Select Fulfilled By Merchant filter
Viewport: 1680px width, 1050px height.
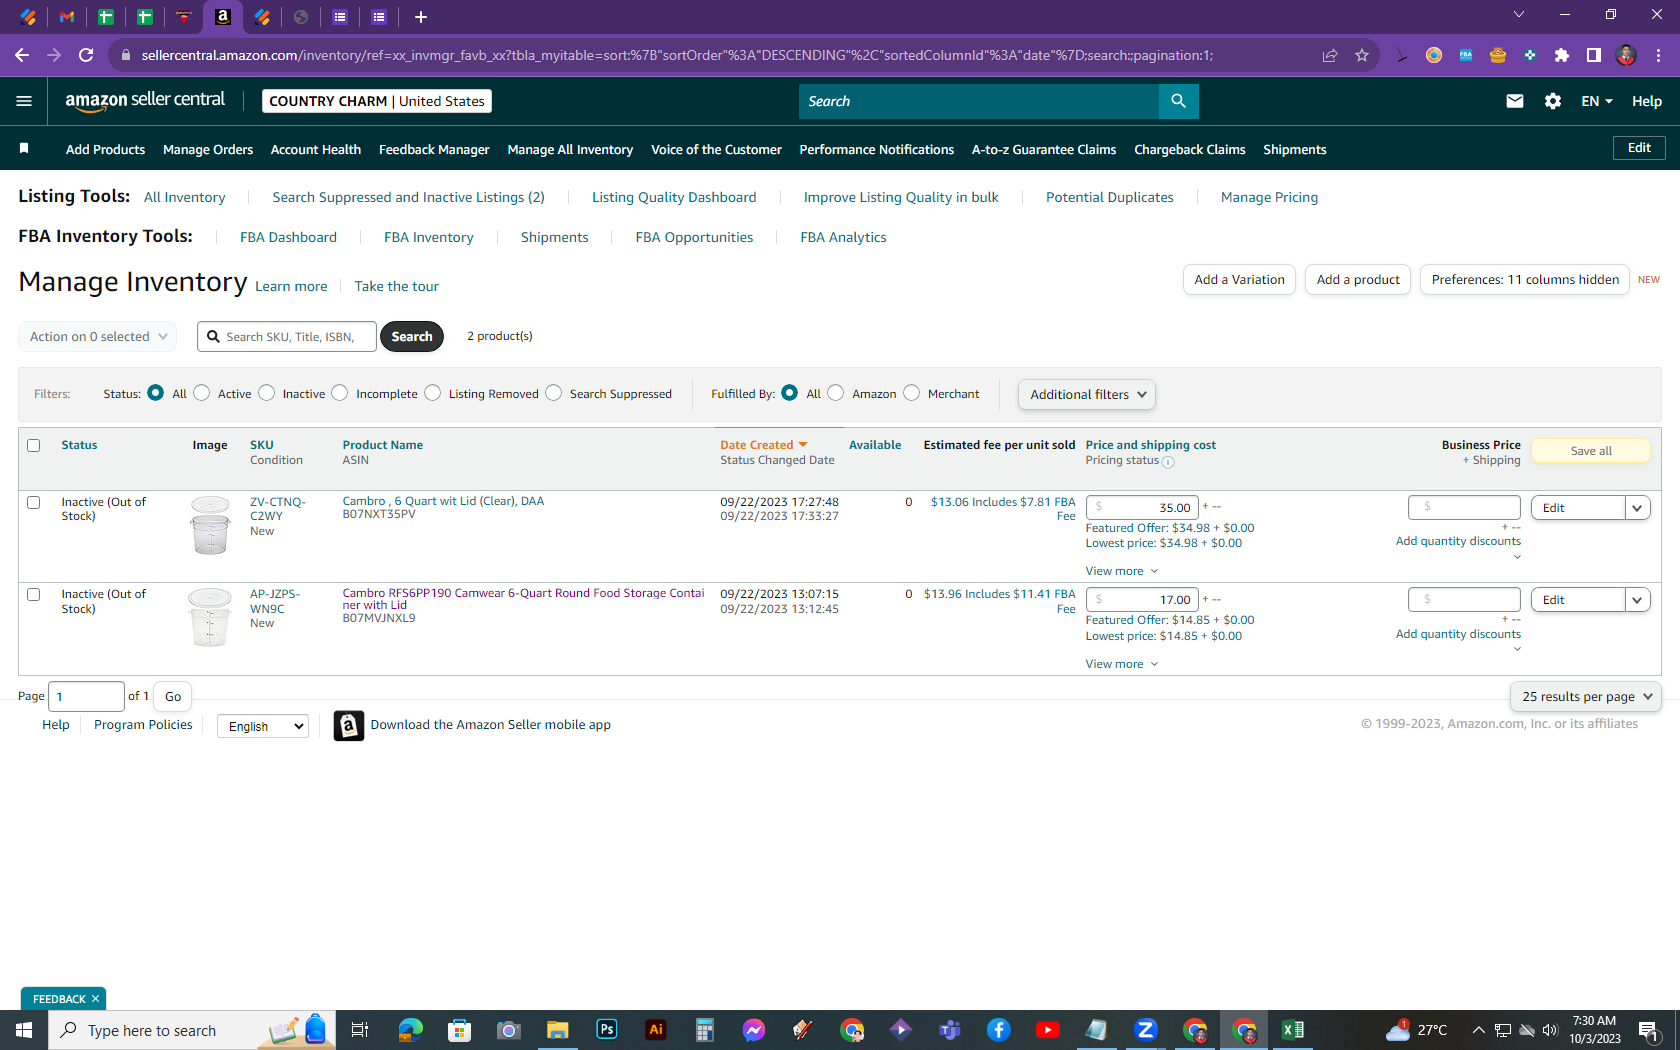912,393
